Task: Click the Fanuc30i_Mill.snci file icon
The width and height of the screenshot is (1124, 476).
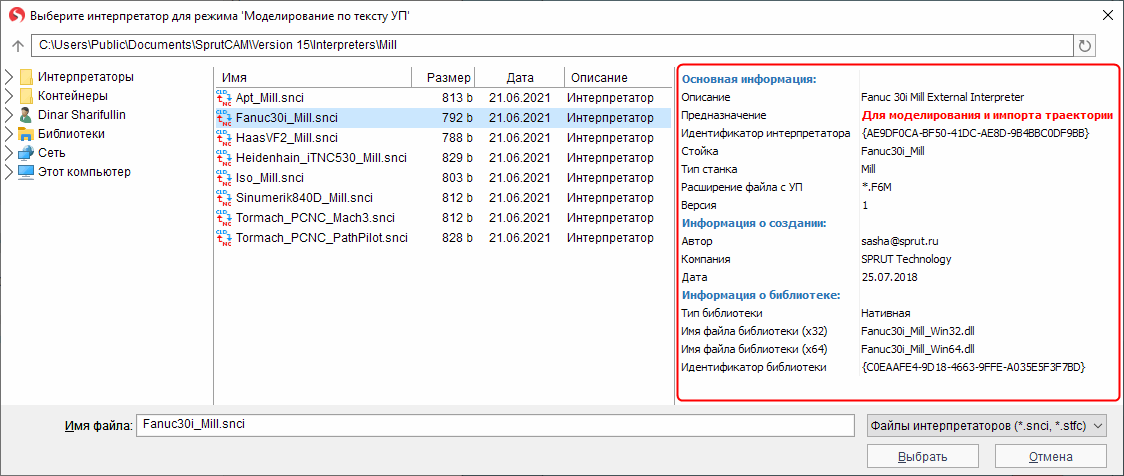Action: [x=224, y=118]
